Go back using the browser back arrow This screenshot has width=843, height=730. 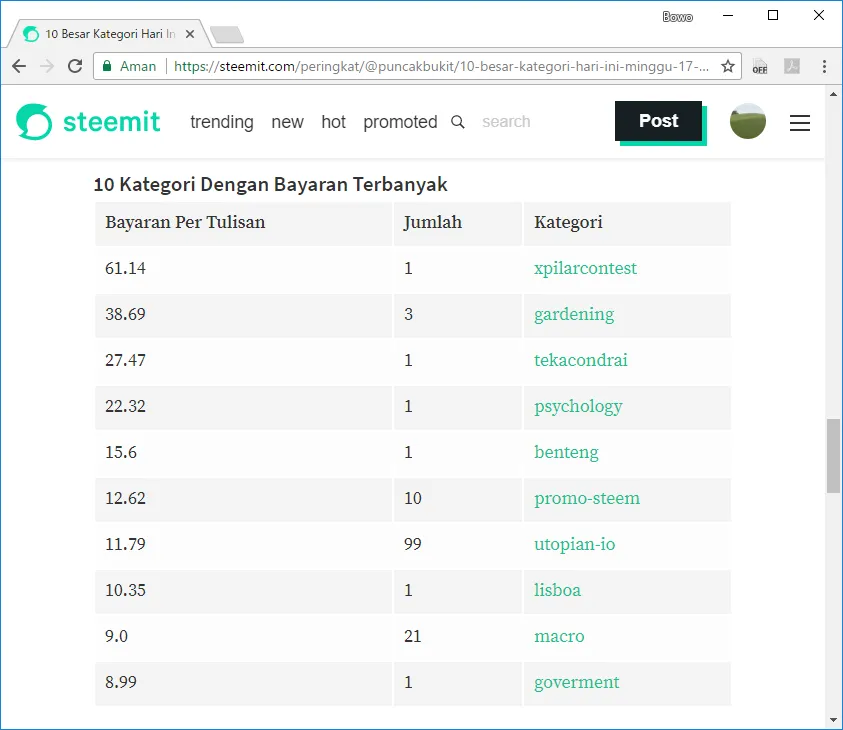(x=19, y=66)
